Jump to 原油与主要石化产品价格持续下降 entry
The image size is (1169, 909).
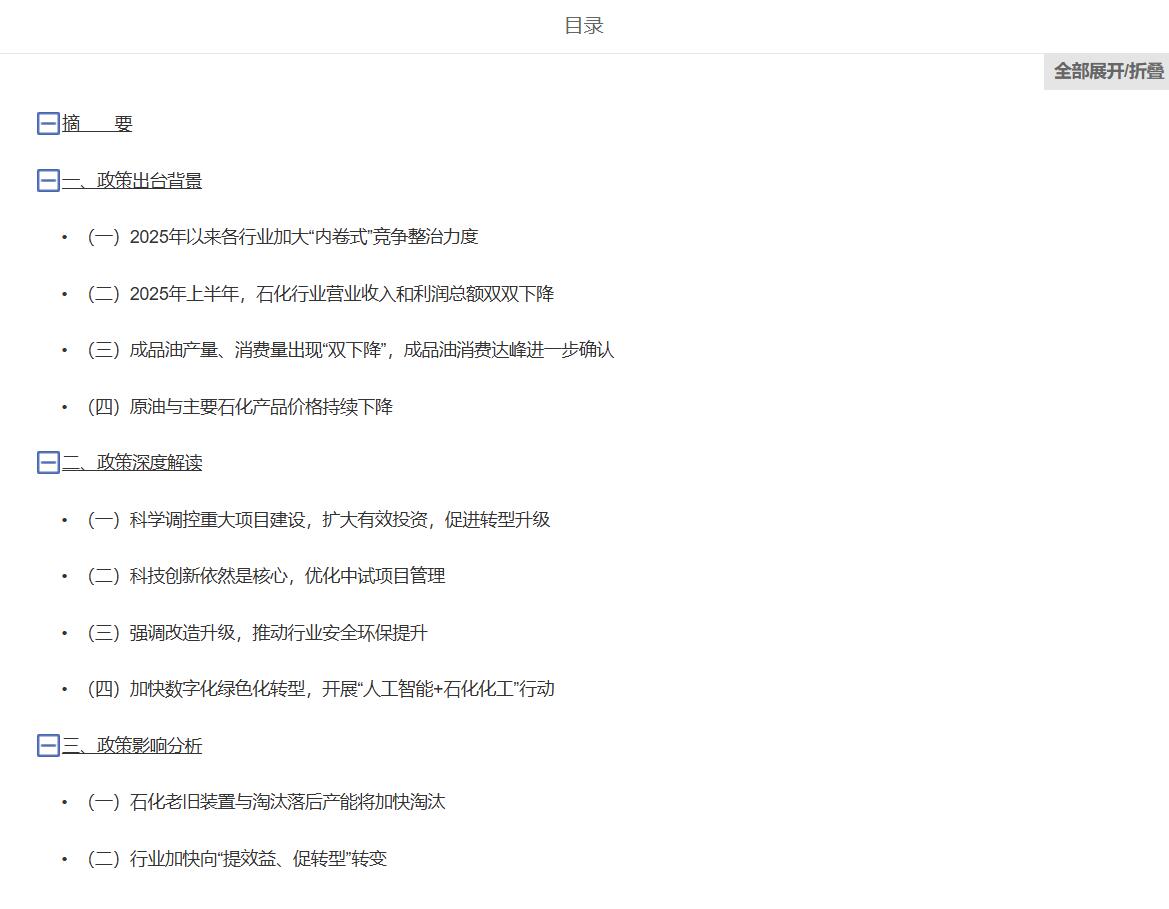click(240, 407)
